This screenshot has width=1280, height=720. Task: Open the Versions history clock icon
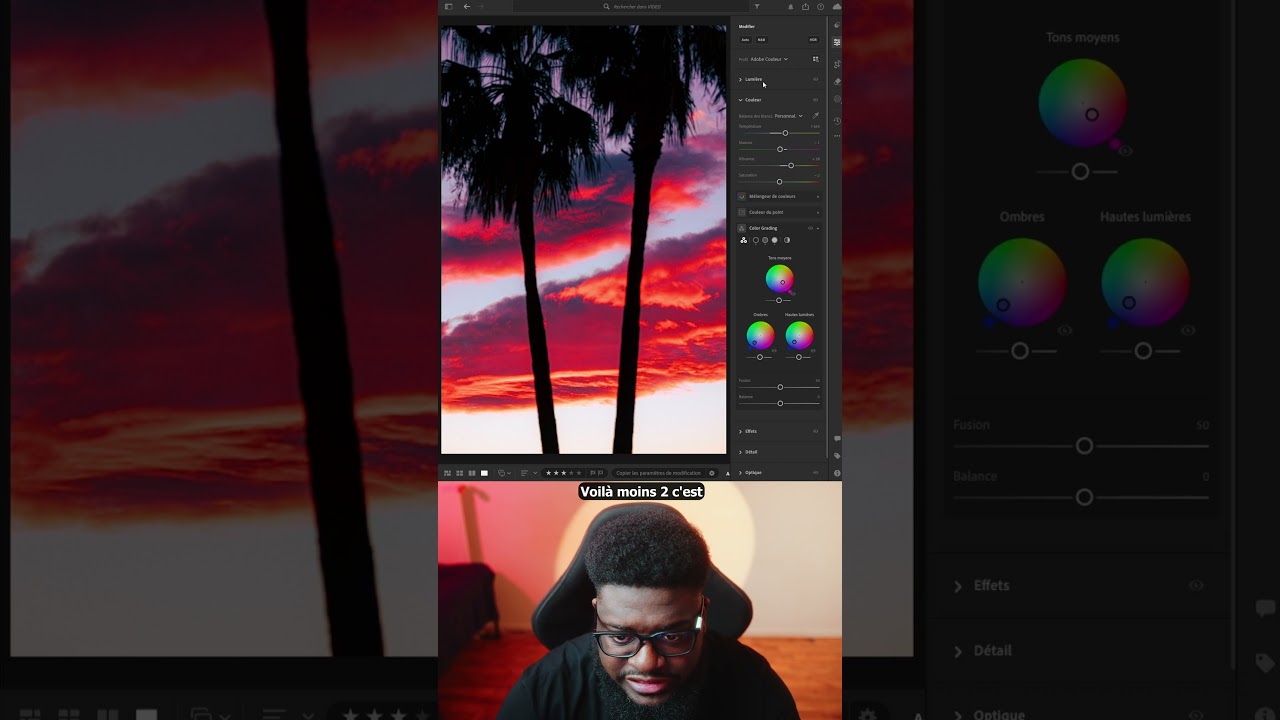click(x=837, y=121)
